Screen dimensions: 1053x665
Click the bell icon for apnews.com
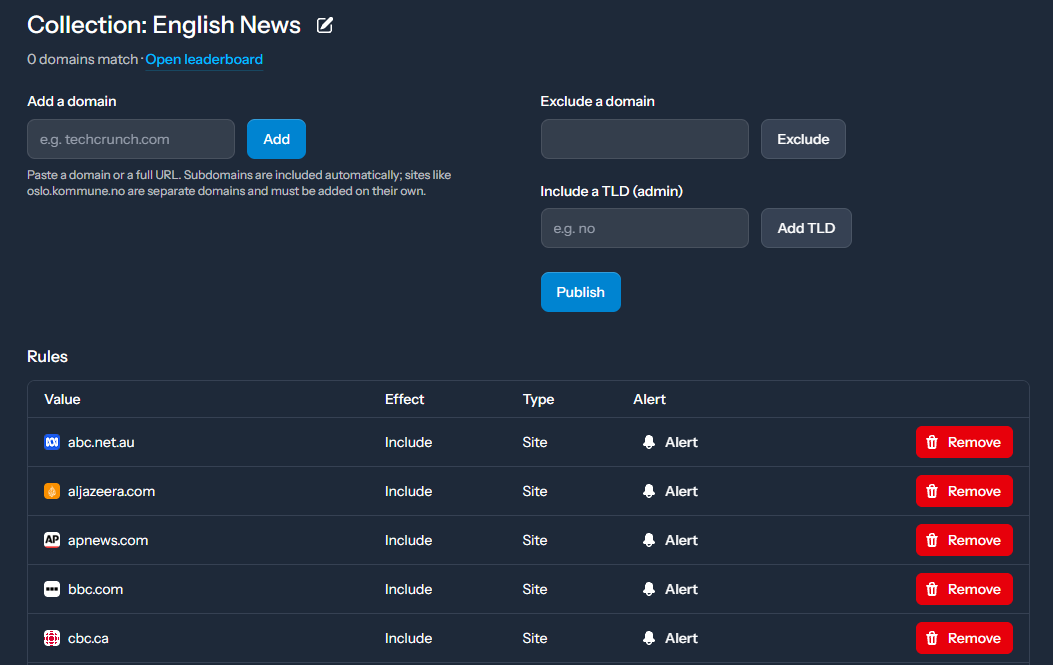pos(649,540)
